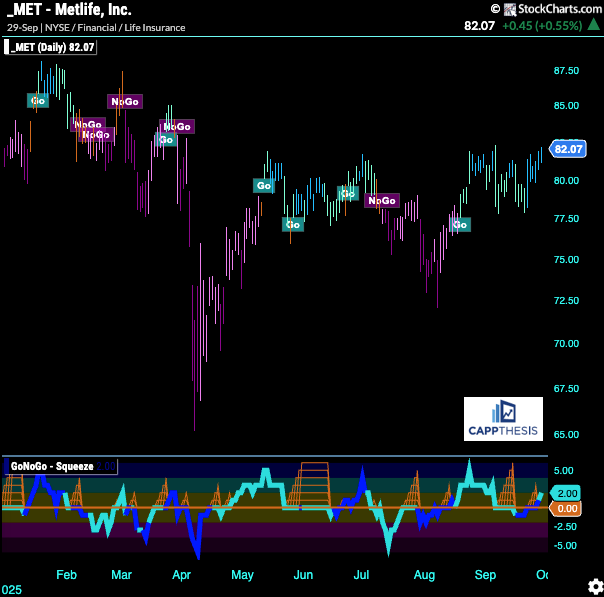Click the first Go label near January highs
Screen dimensions: 604x597
(x=38, y=101)
